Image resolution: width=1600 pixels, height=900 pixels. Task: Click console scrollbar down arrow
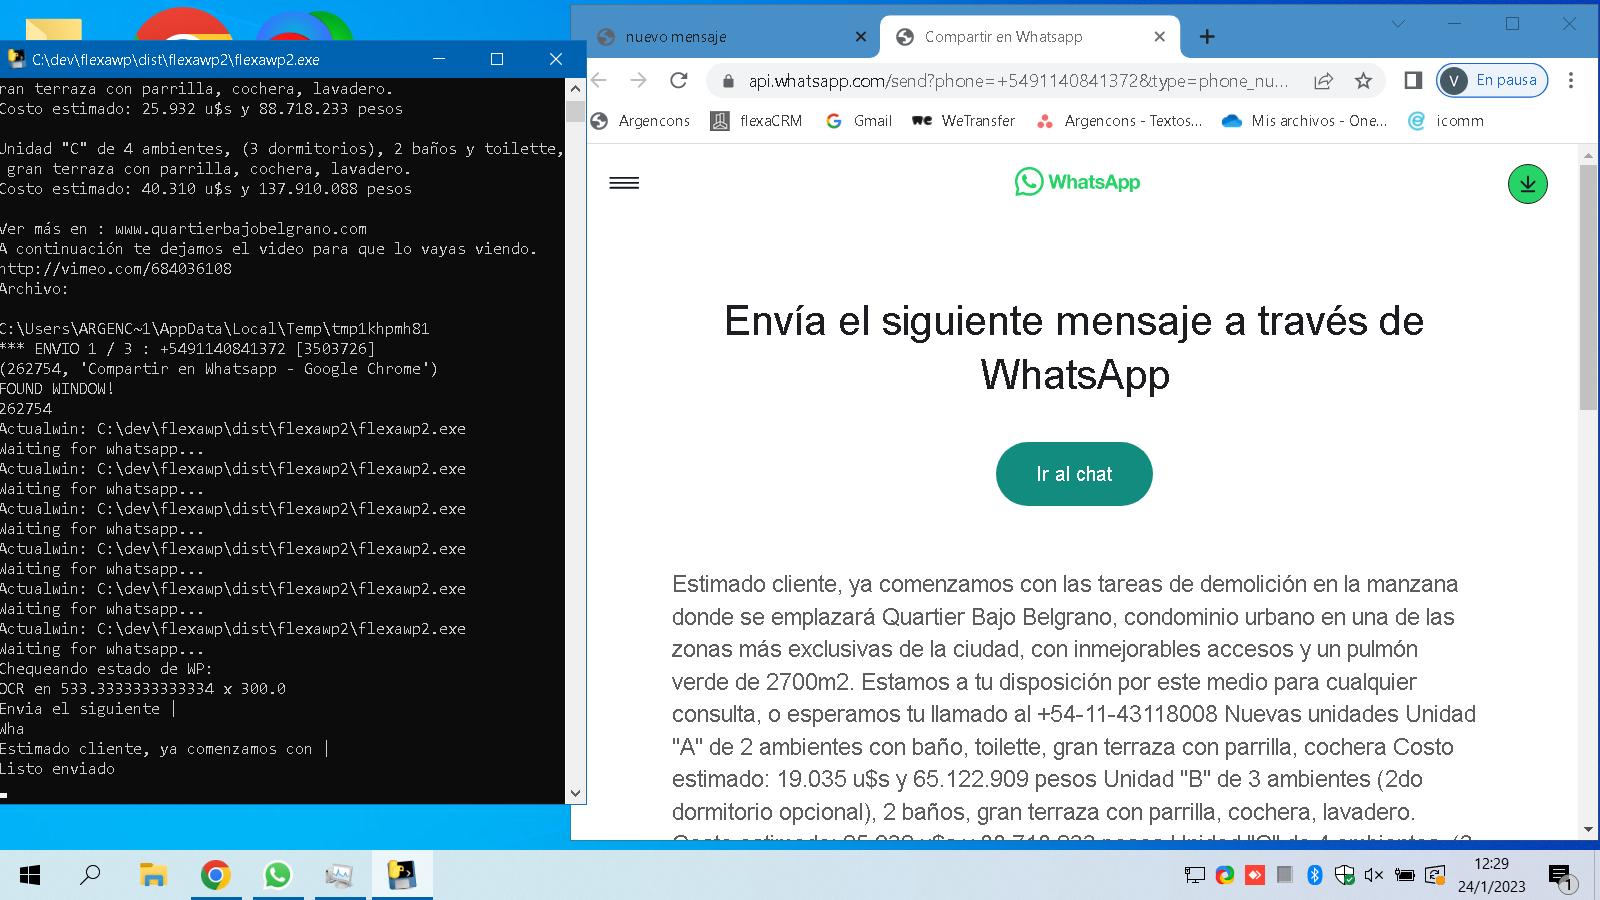point(575,793)
